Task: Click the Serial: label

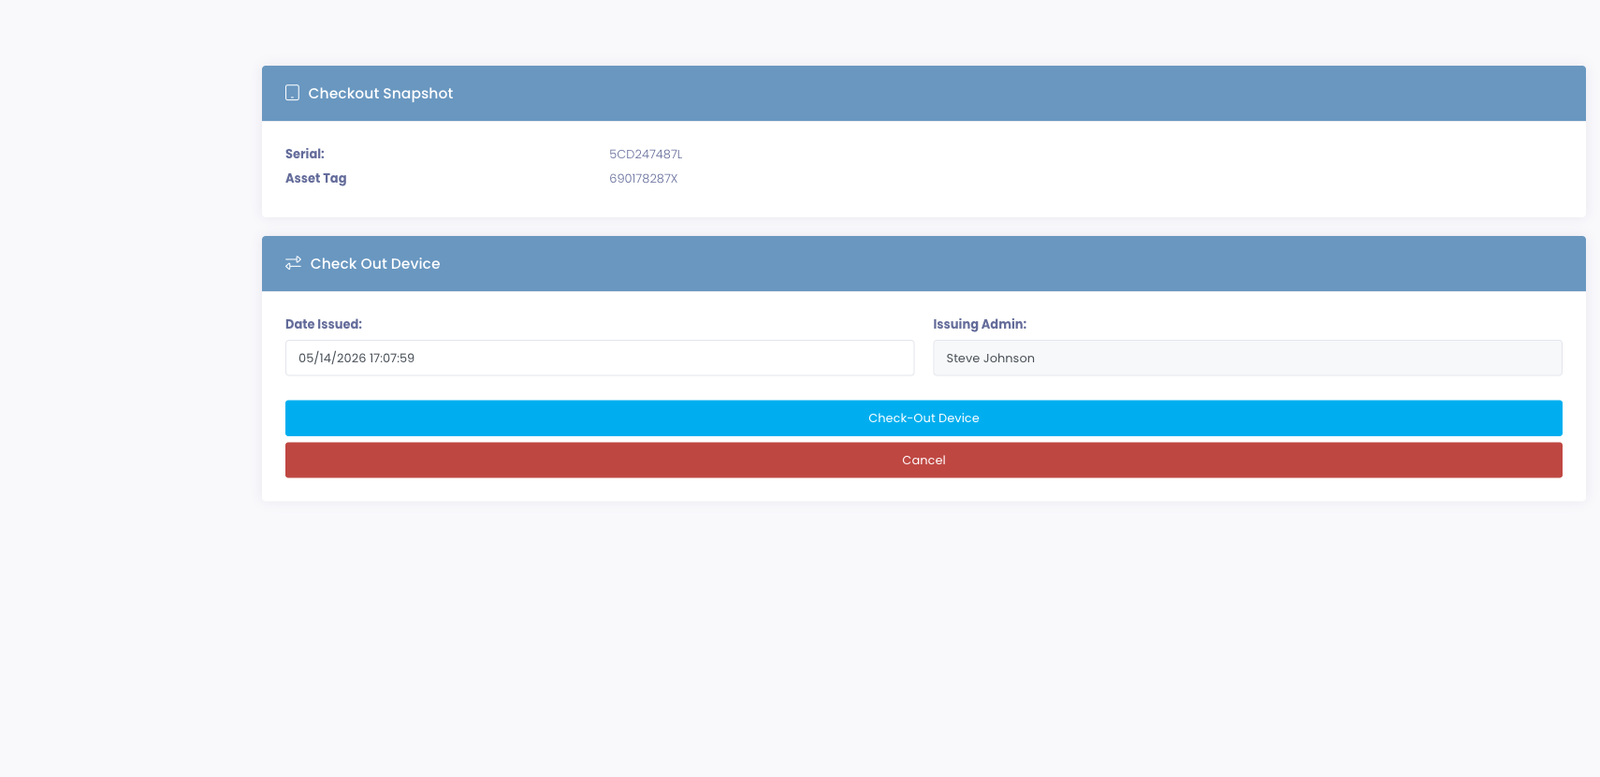Action: 305,154
